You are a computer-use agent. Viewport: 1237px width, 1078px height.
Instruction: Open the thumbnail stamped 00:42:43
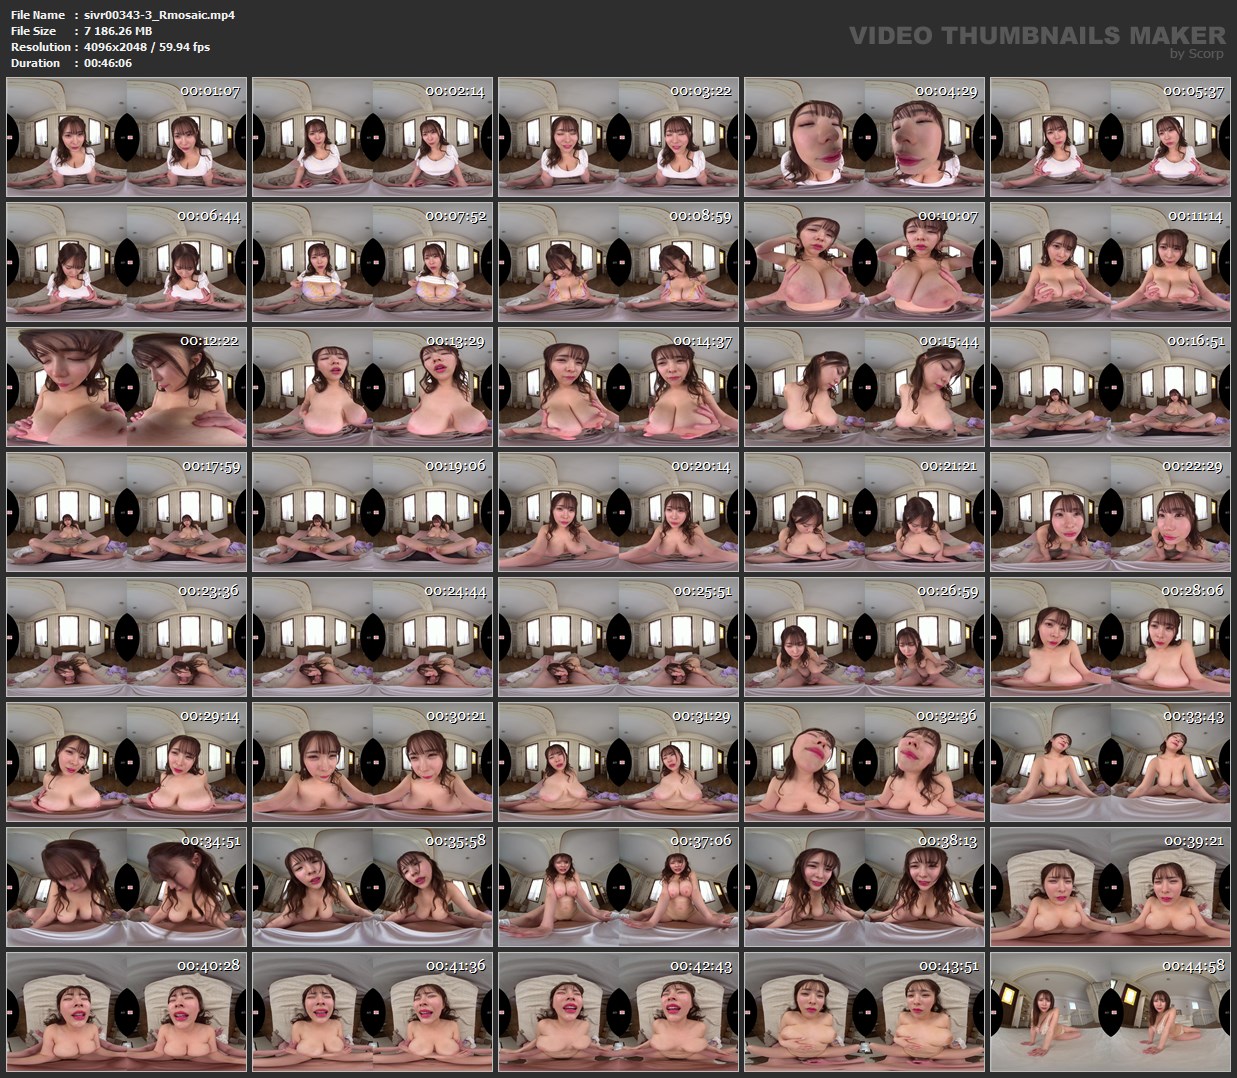tap(618, 1011)
